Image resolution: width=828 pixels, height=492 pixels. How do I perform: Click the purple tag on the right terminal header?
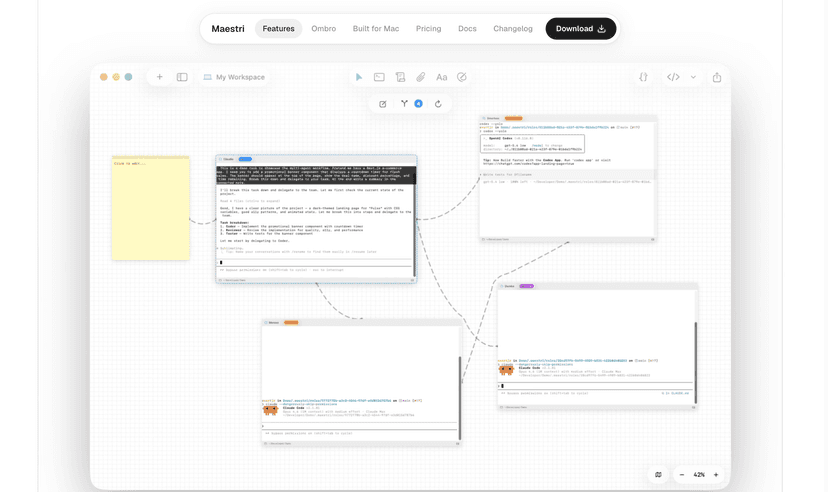[526, 286]
